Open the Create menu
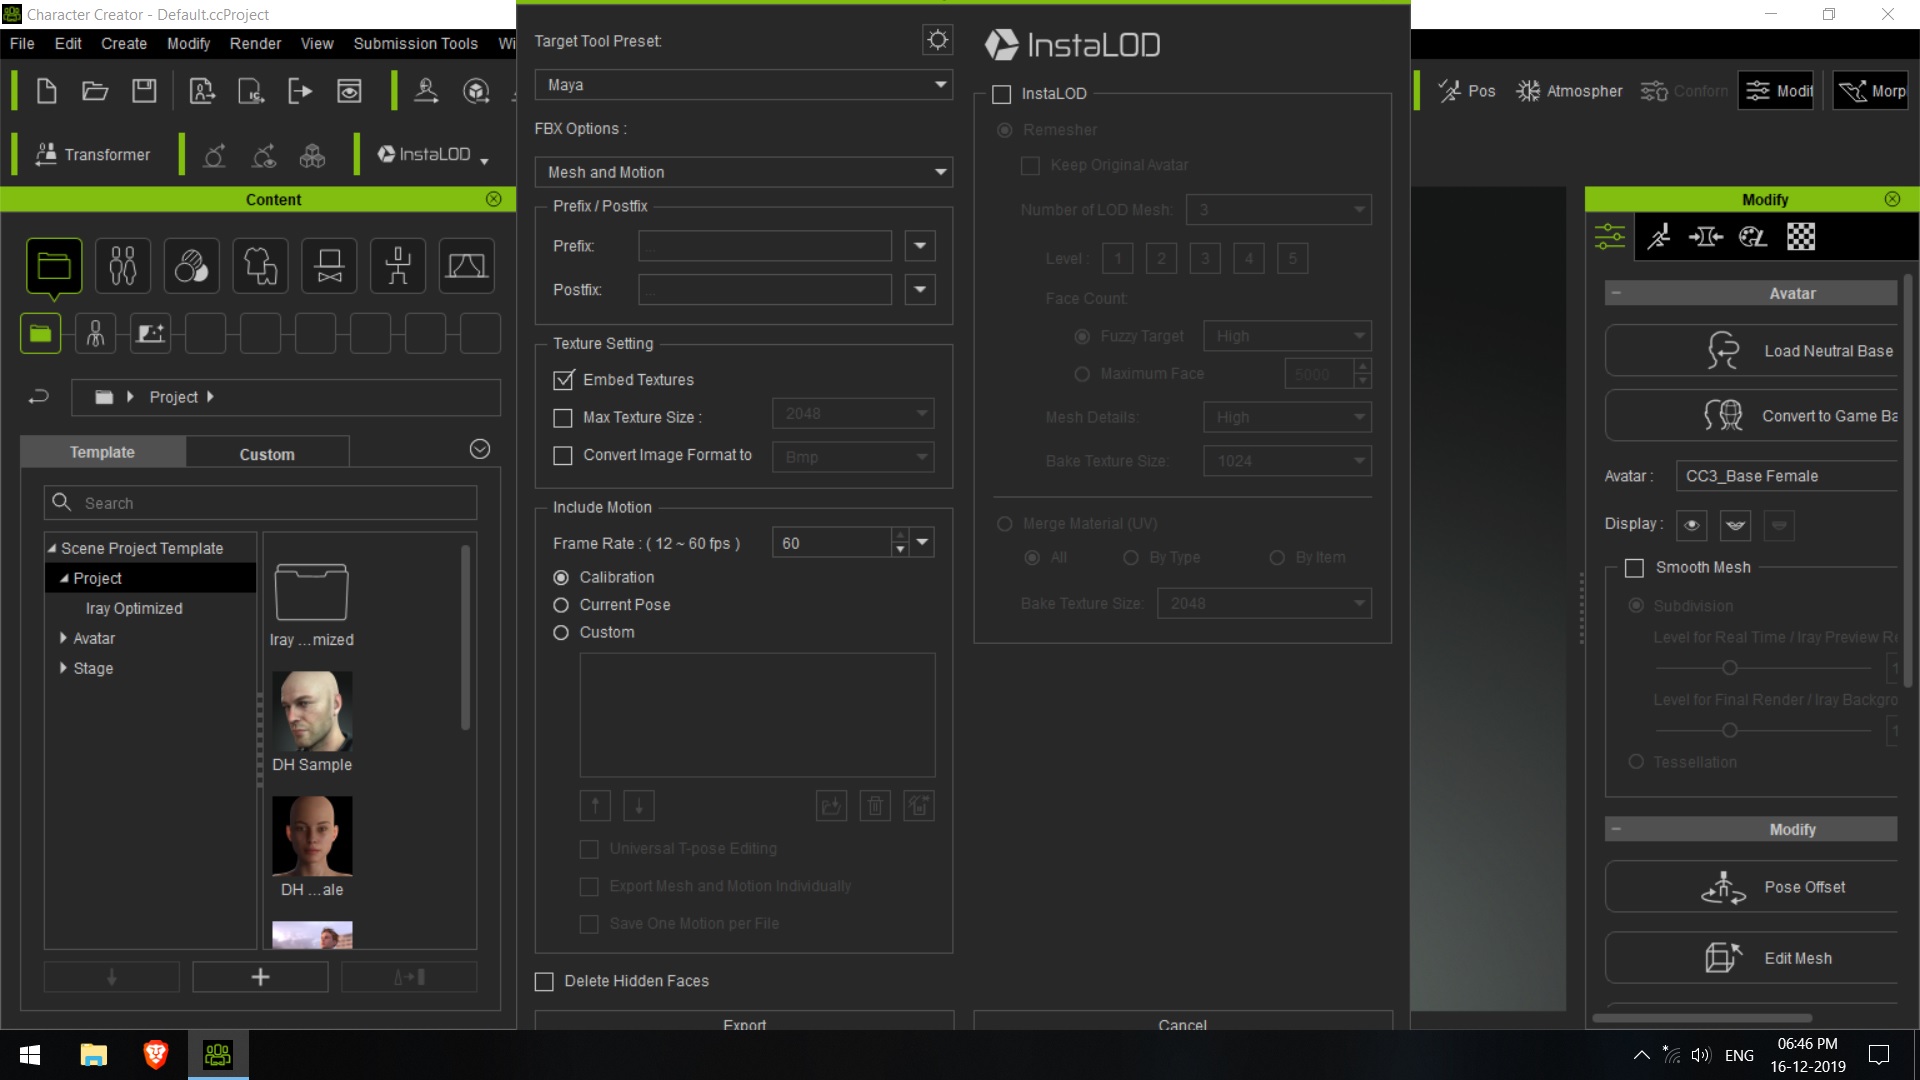1920x1080 pixels. tap(124, 43)
